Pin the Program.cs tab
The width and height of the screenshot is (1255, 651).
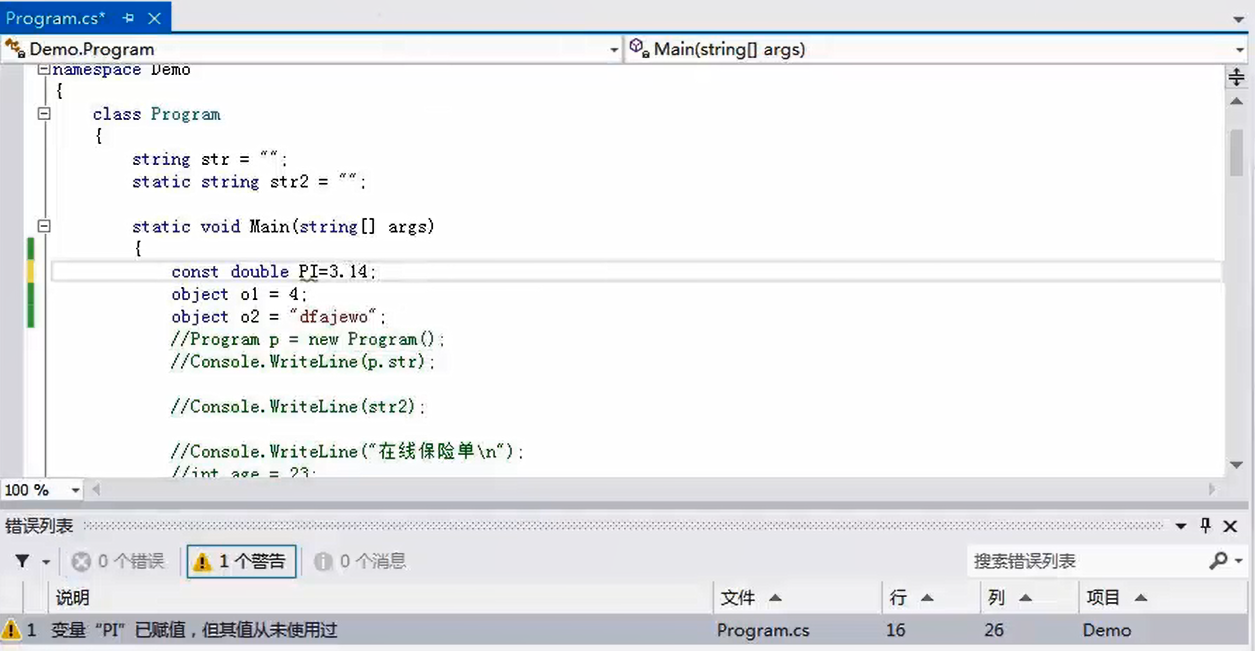[129, 18]
